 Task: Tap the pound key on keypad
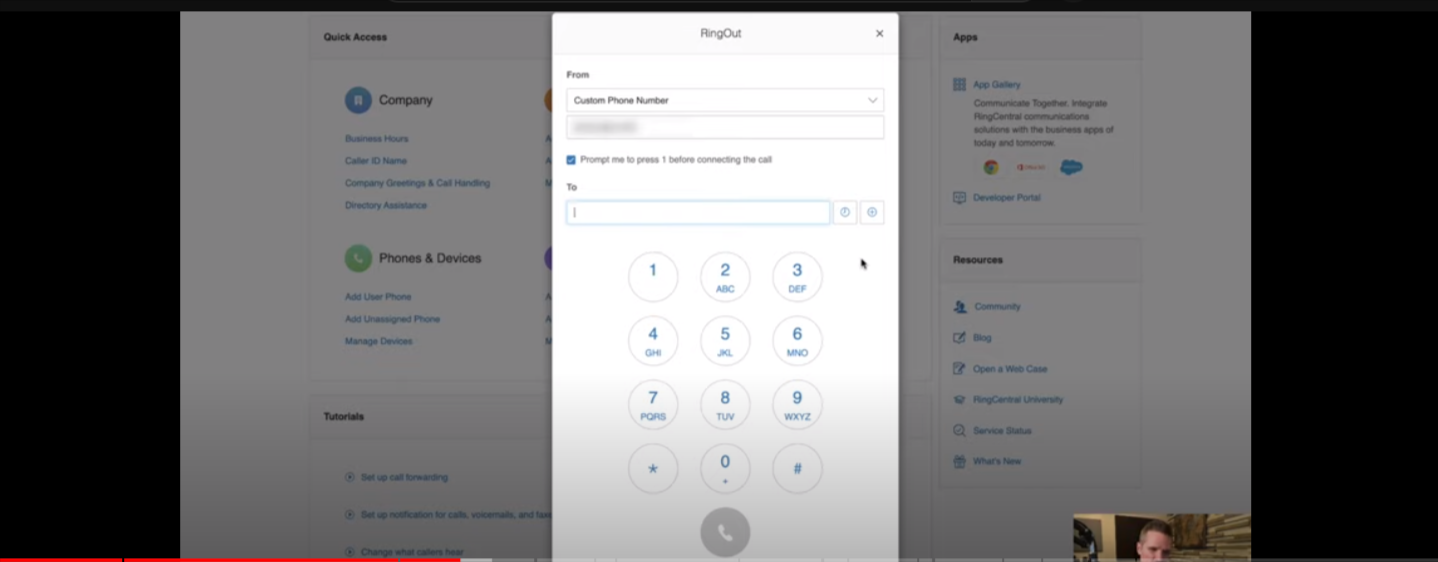click(797, 469)
